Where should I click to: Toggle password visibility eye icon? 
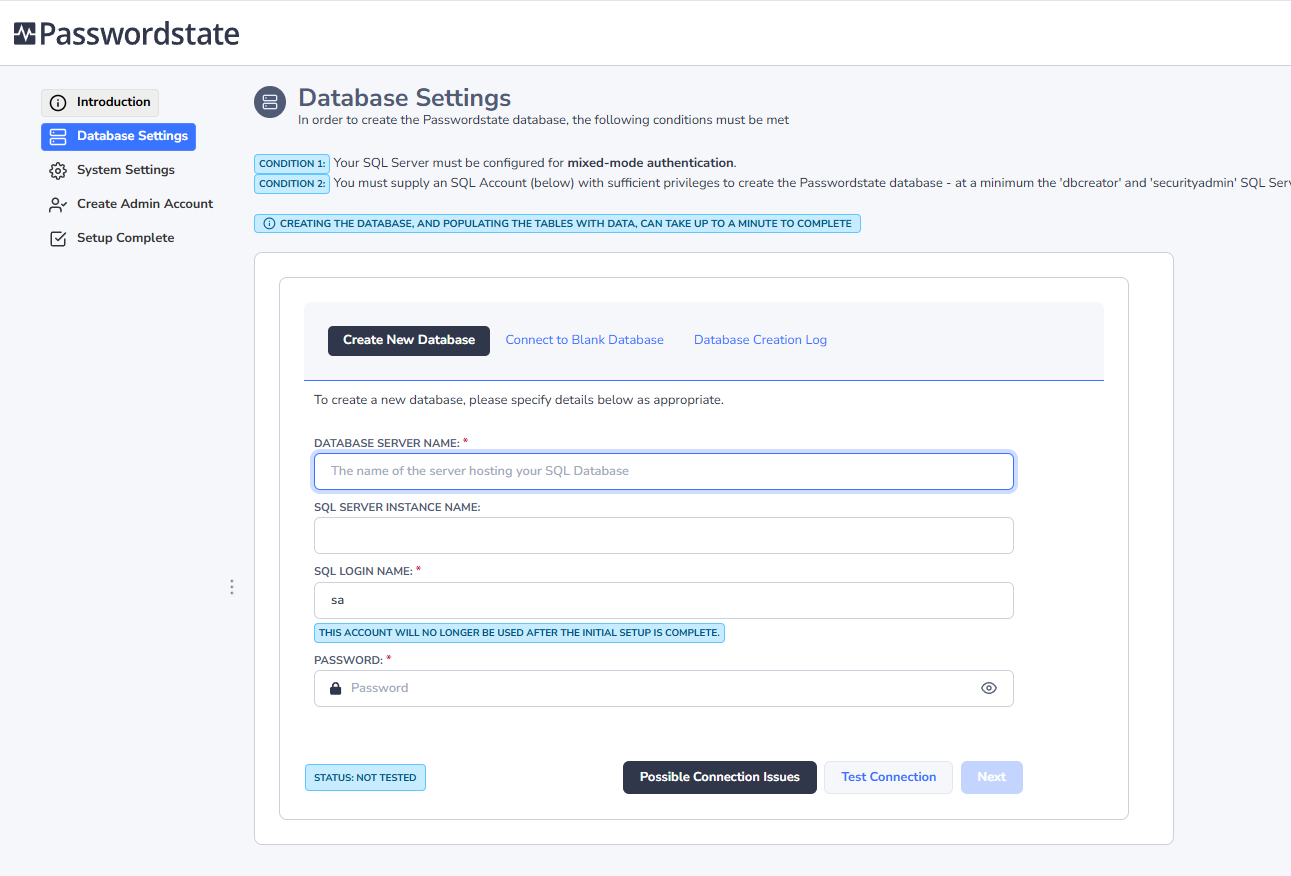[989, 688]
